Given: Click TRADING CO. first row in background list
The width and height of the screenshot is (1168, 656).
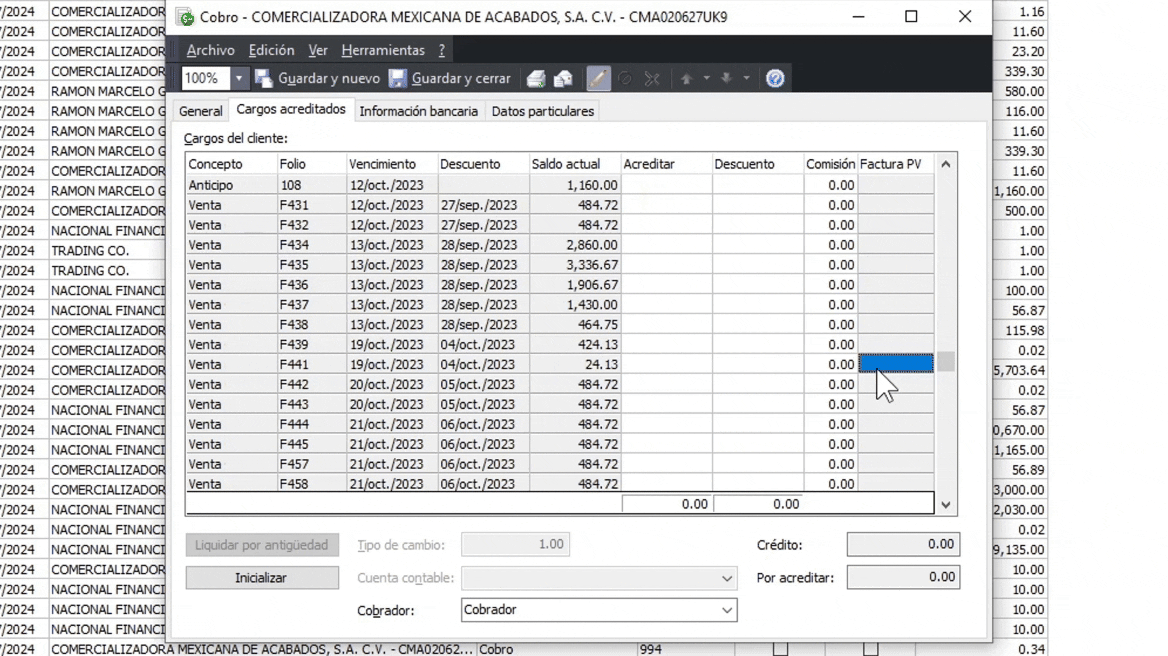Looking at the screenshot, I should tap(90, 251).
